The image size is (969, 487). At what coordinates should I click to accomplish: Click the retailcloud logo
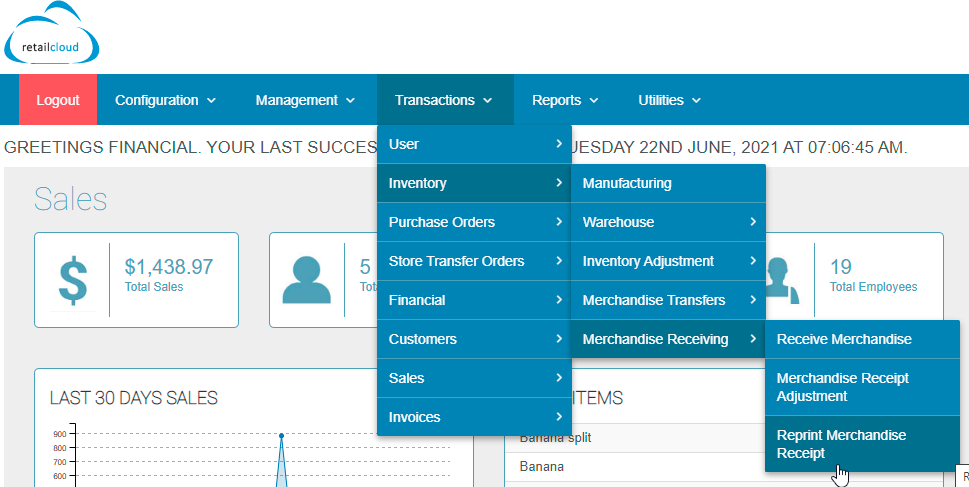(54, 37)
